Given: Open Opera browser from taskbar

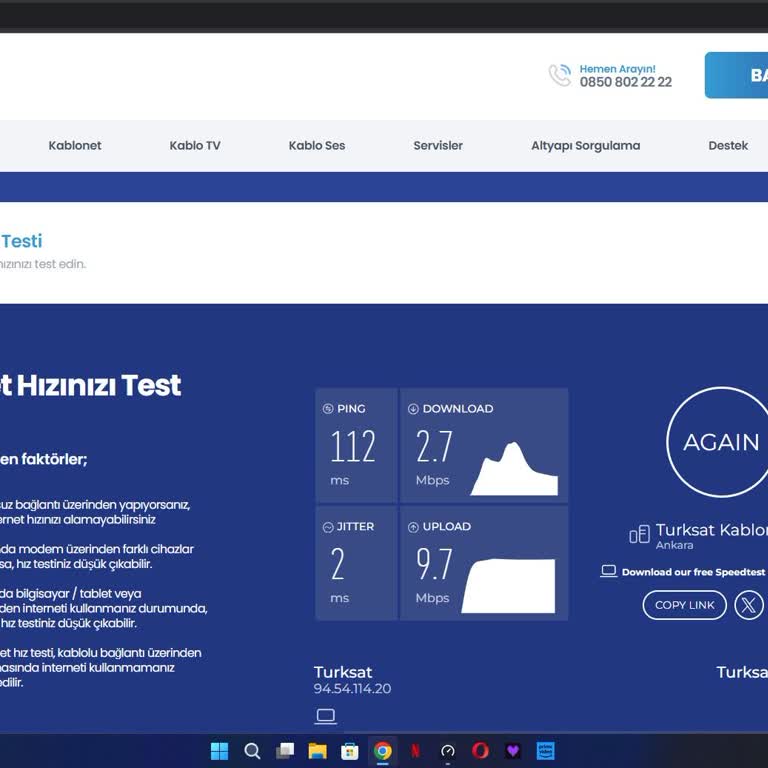Looking at the screenshot, I should click(480, 751).
